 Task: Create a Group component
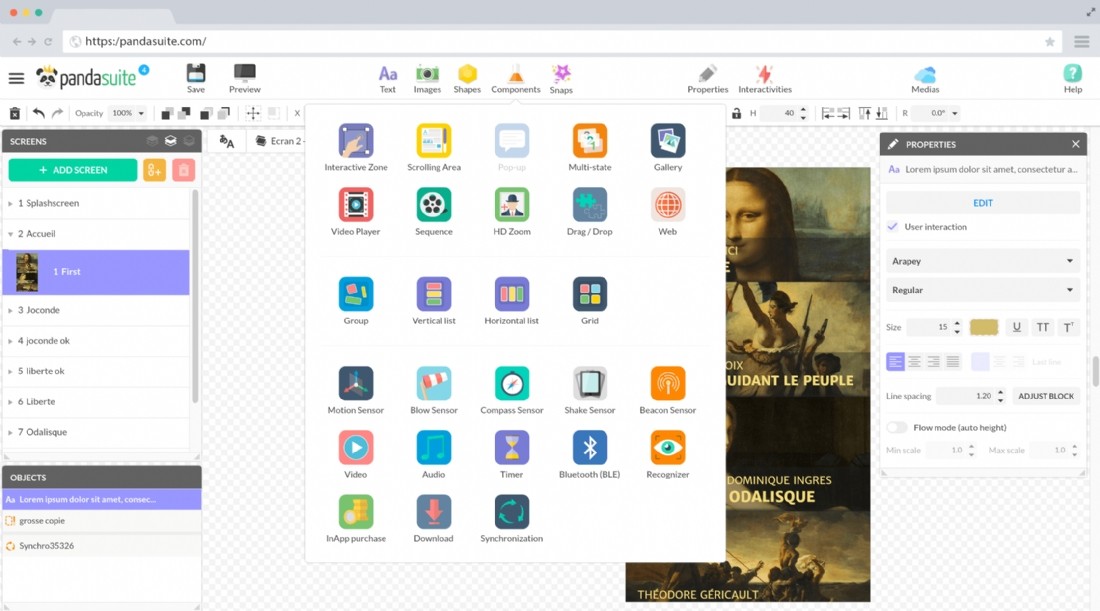[356, 294]
